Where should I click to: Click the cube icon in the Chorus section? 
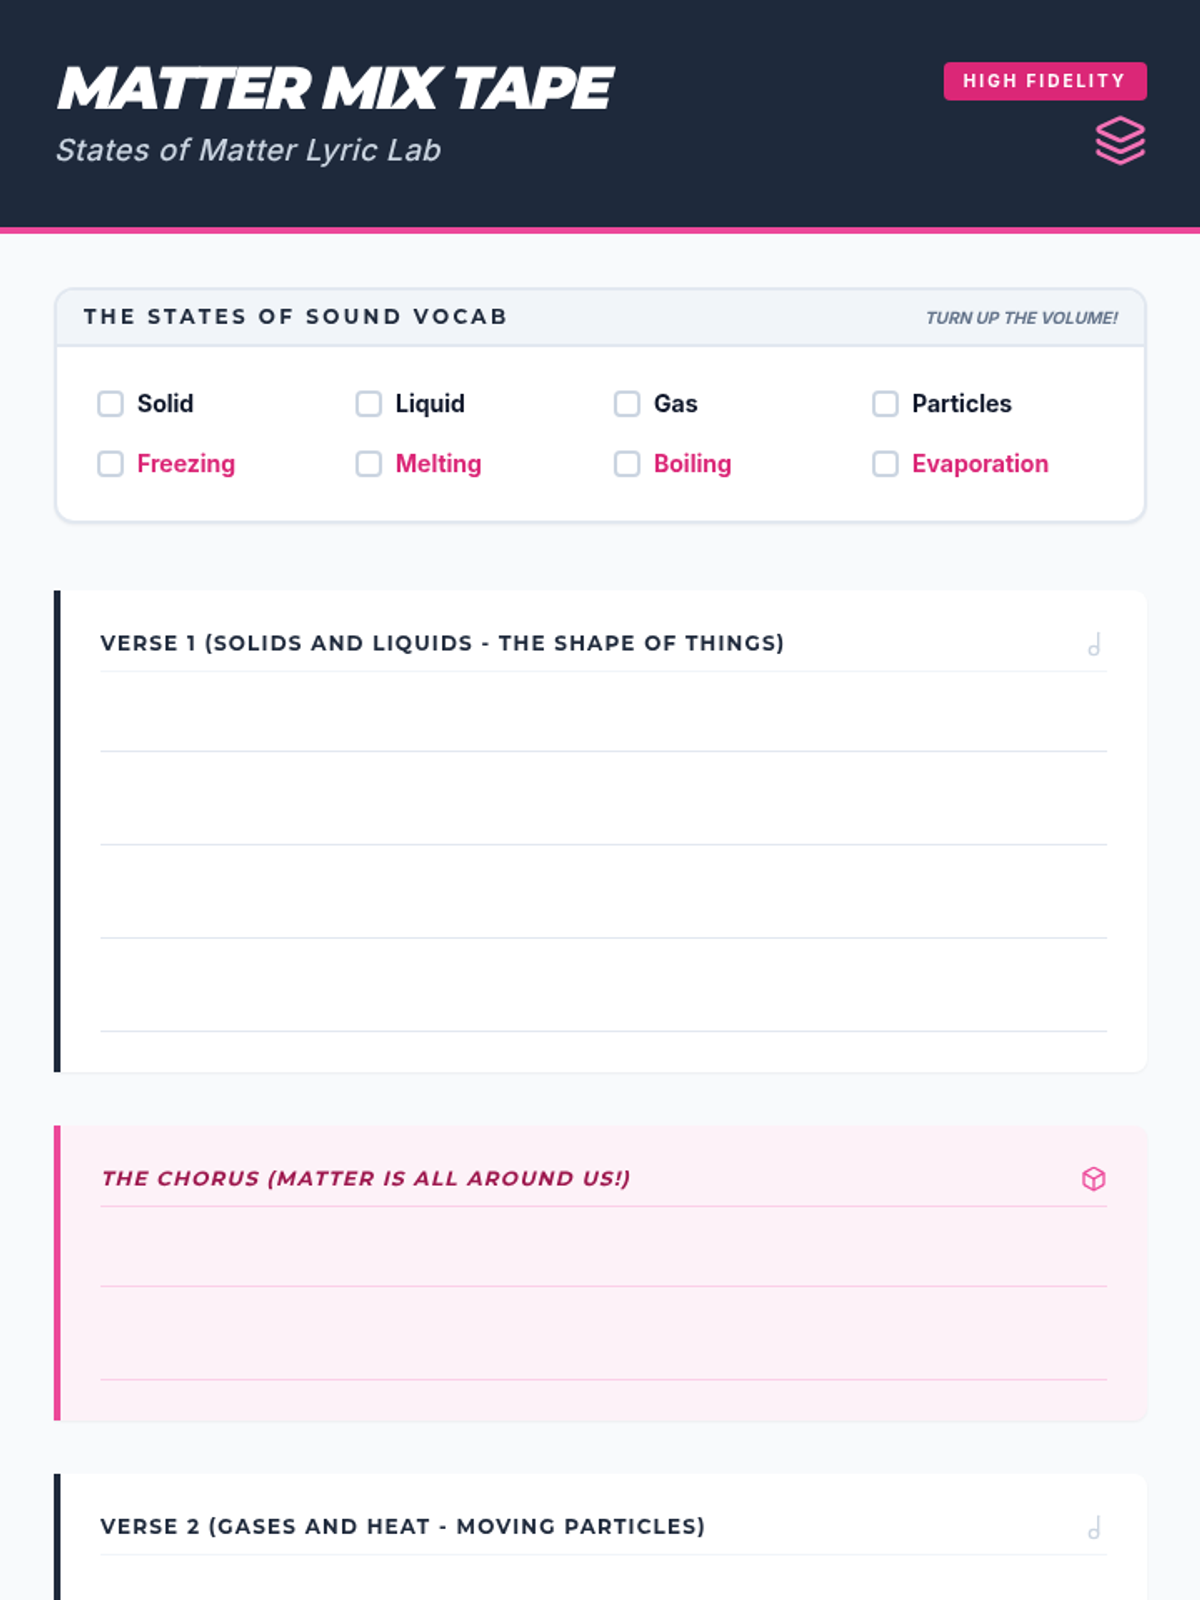1094,1179
